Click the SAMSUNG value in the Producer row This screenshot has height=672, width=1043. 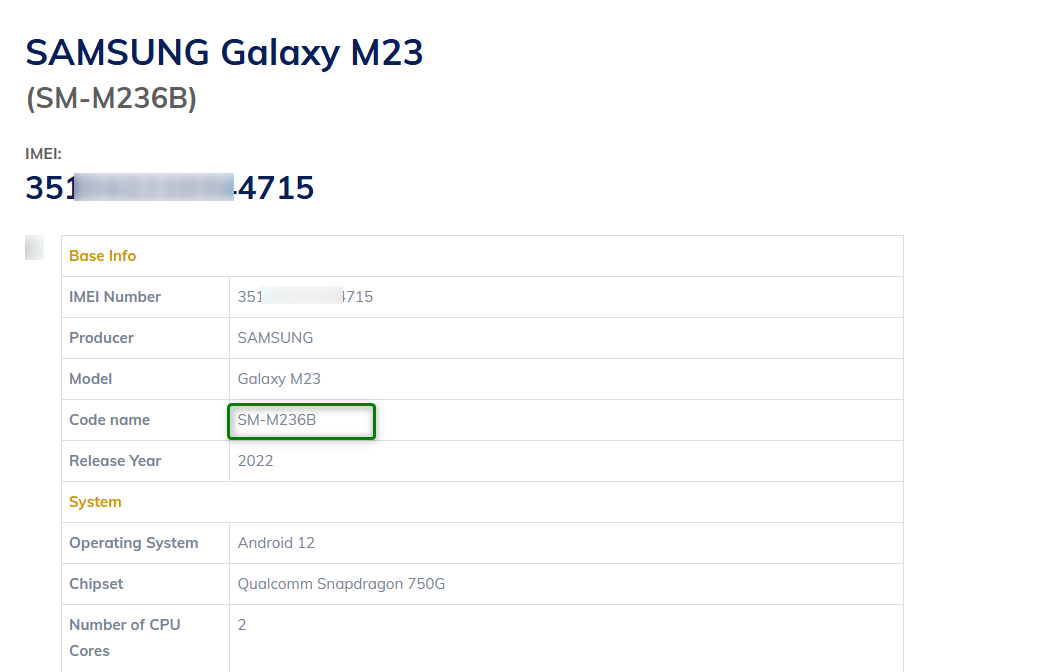(x=275, y=338)
